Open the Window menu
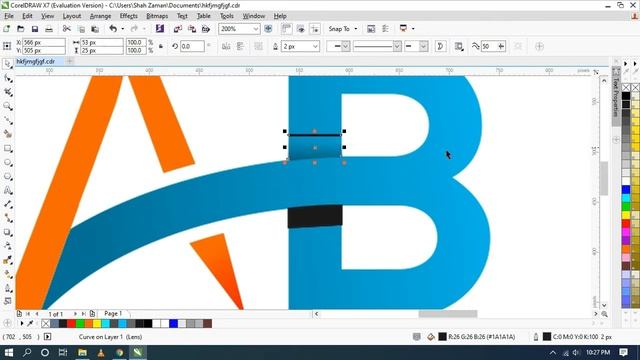The width and height of the screenshot is (640, 360). coord(254,16)
